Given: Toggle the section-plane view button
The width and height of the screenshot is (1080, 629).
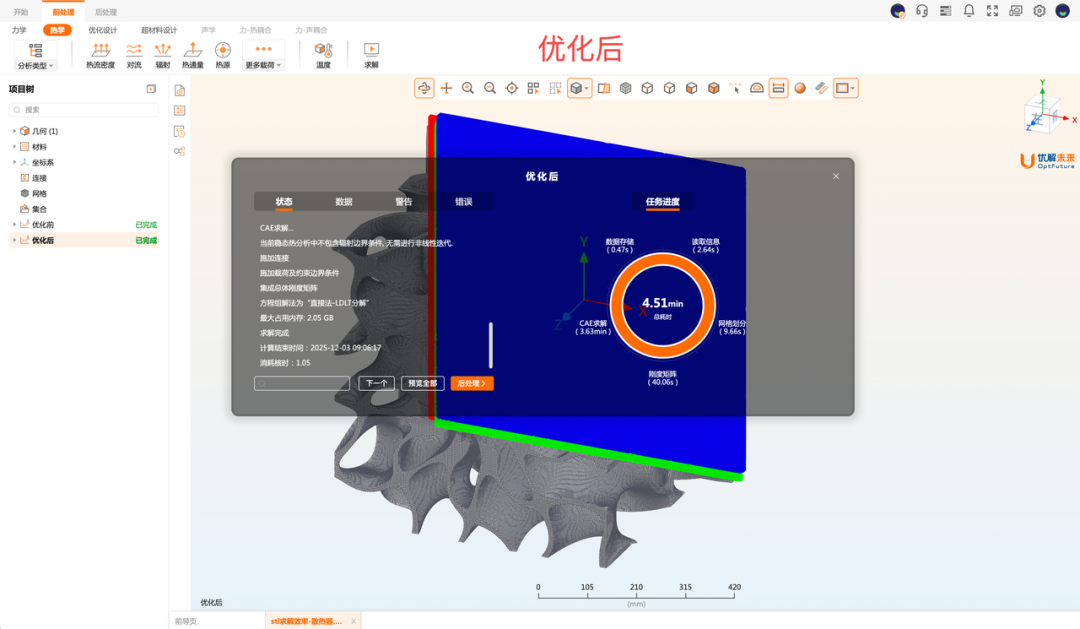Looking at the screenshot, I should [604, 88].
